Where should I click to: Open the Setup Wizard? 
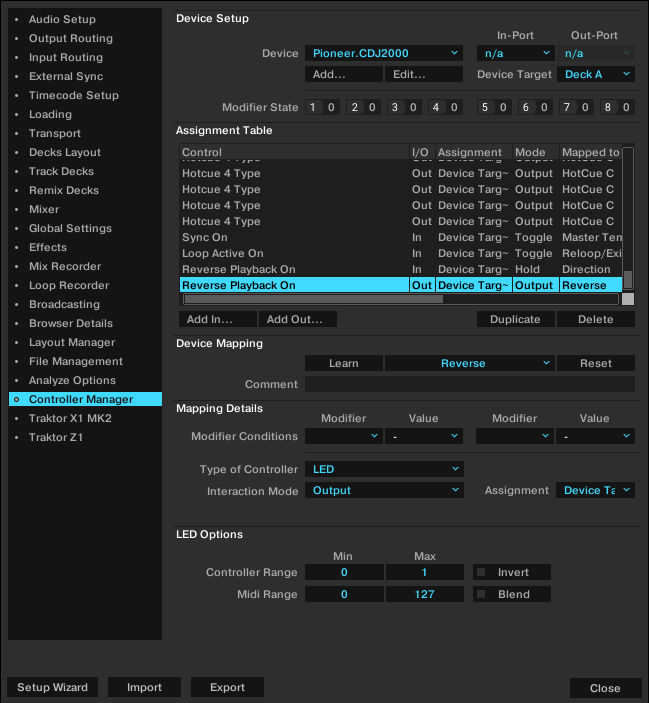pyautogui.click(x=52, y=687)
